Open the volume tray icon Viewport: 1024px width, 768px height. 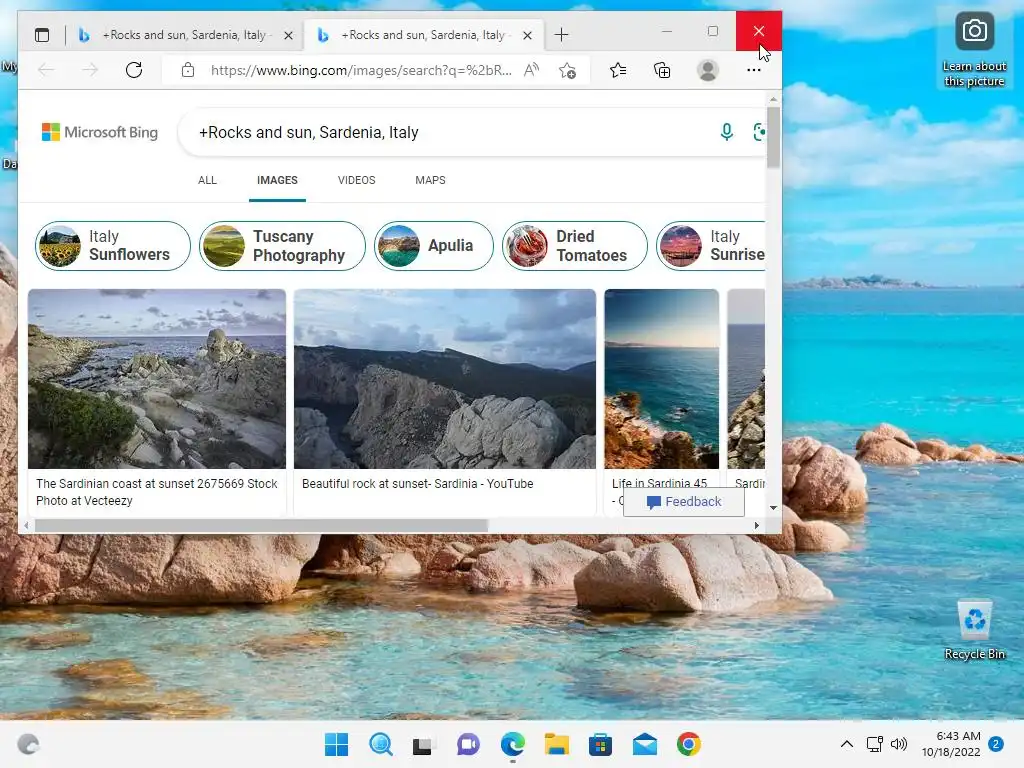pos(899,744)
